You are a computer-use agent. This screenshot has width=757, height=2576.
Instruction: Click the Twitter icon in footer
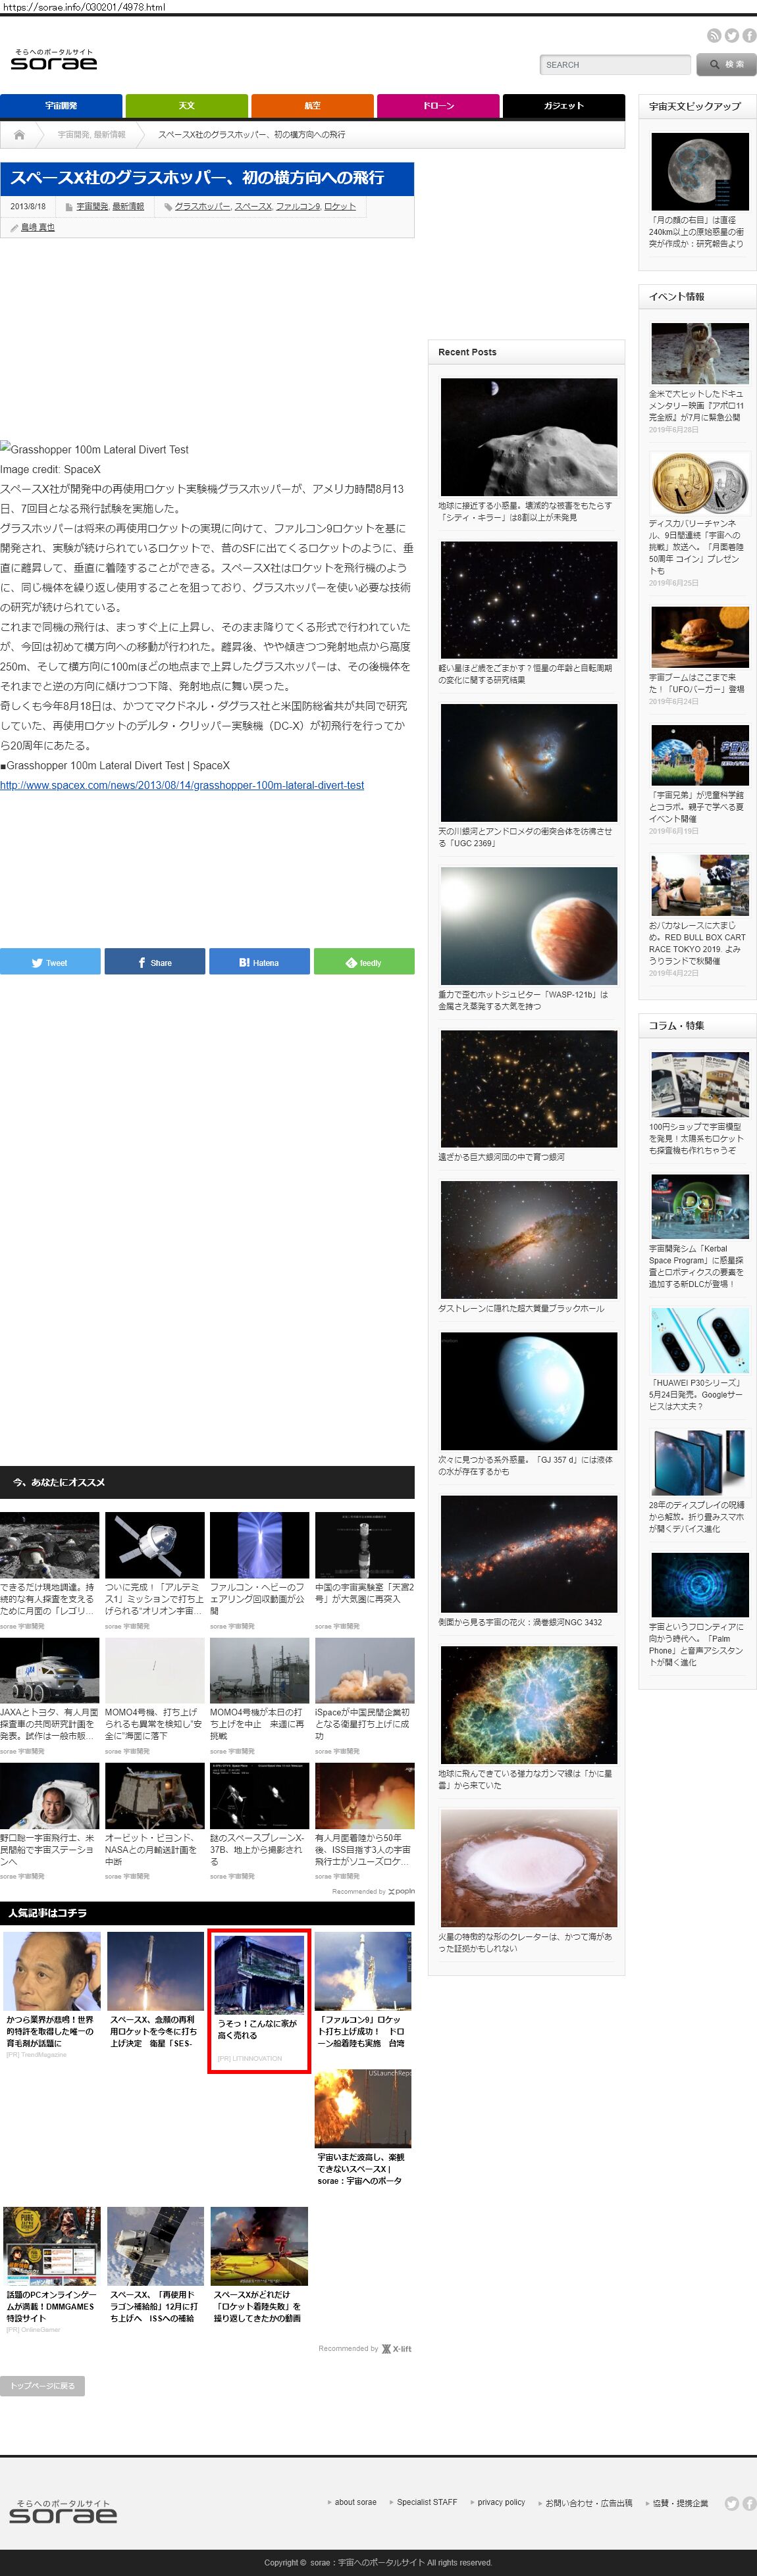click(731, 2503)
